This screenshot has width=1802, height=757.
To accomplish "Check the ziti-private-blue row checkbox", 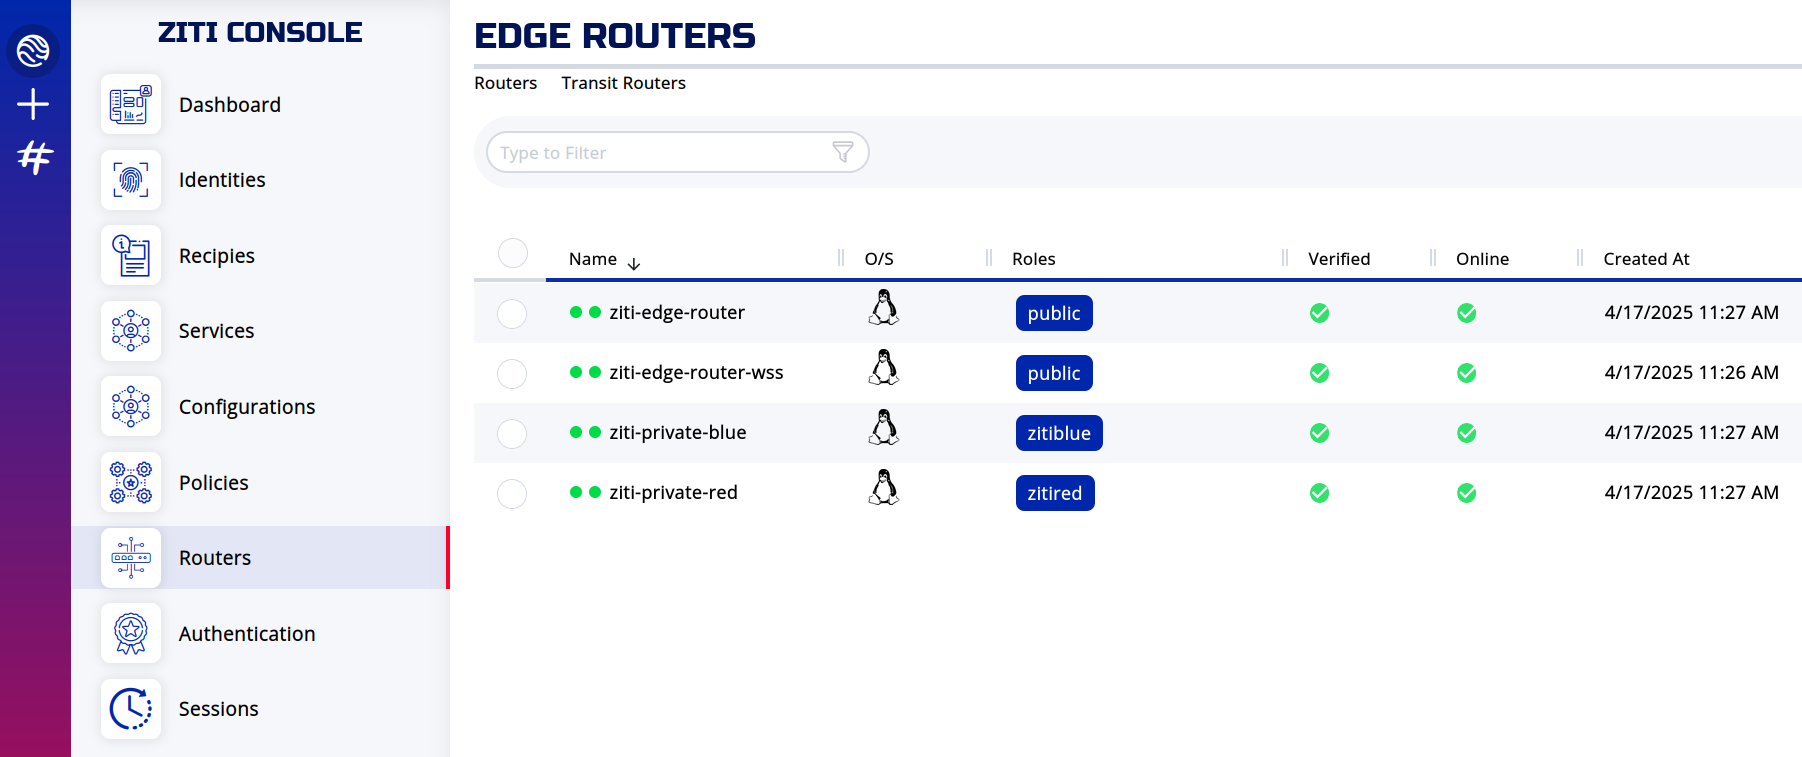I will (512, 434).
